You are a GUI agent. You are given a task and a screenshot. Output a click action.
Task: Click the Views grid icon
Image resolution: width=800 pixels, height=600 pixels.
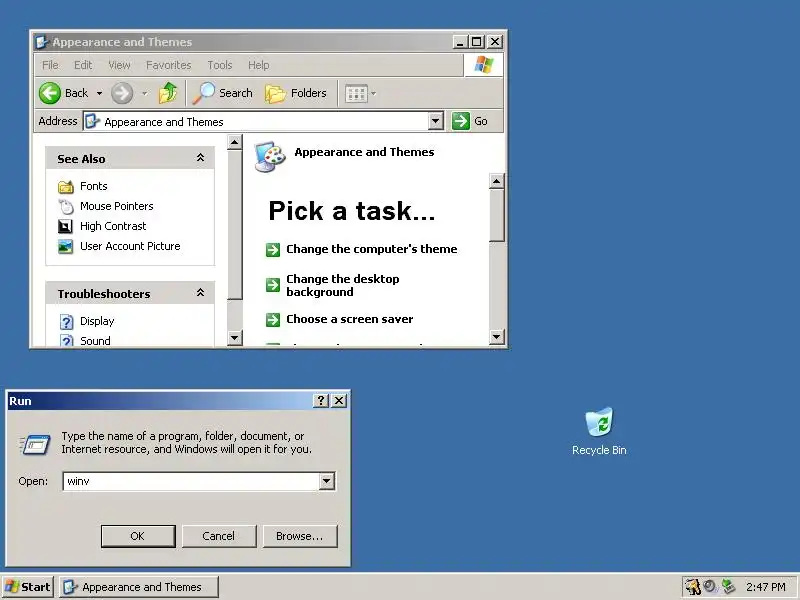click(356, 93)
